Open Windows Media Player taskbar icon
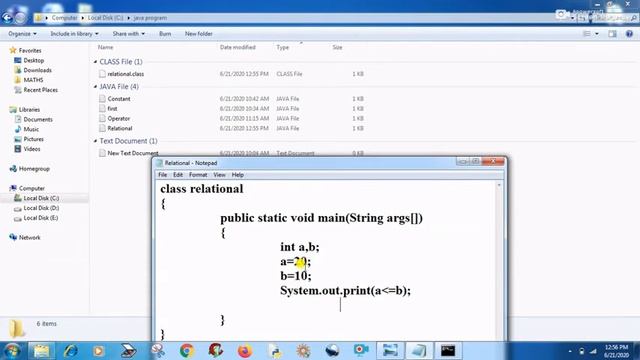Image resolution: width=640 pixels, height=360 pixels. [98, 351]
